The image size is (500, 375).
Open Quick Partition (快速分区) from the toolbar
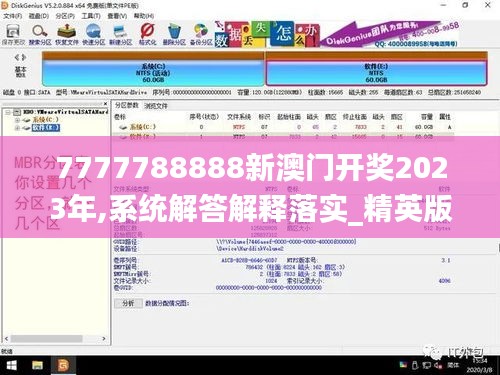pyautogui.click(x=94, y=34)
